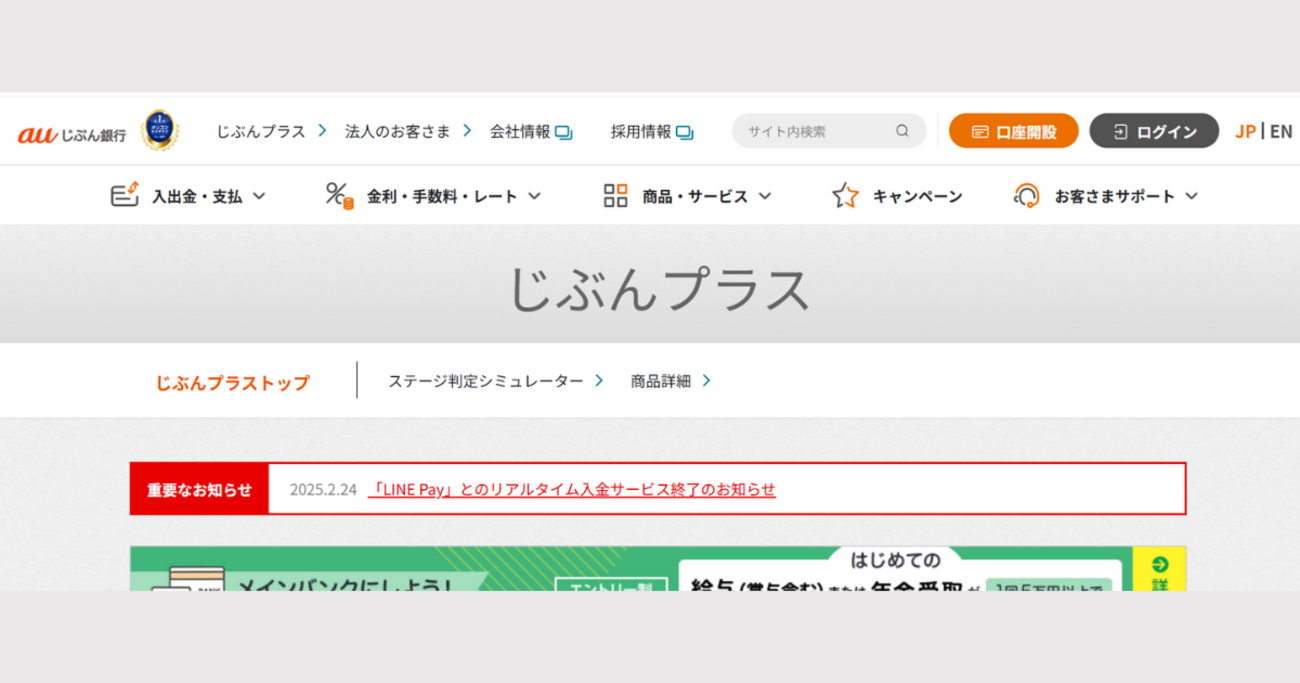Click the chevron after 商品詳細
Image resolution: width=1300 pixels, height=683 pixels.
[706, 380]
